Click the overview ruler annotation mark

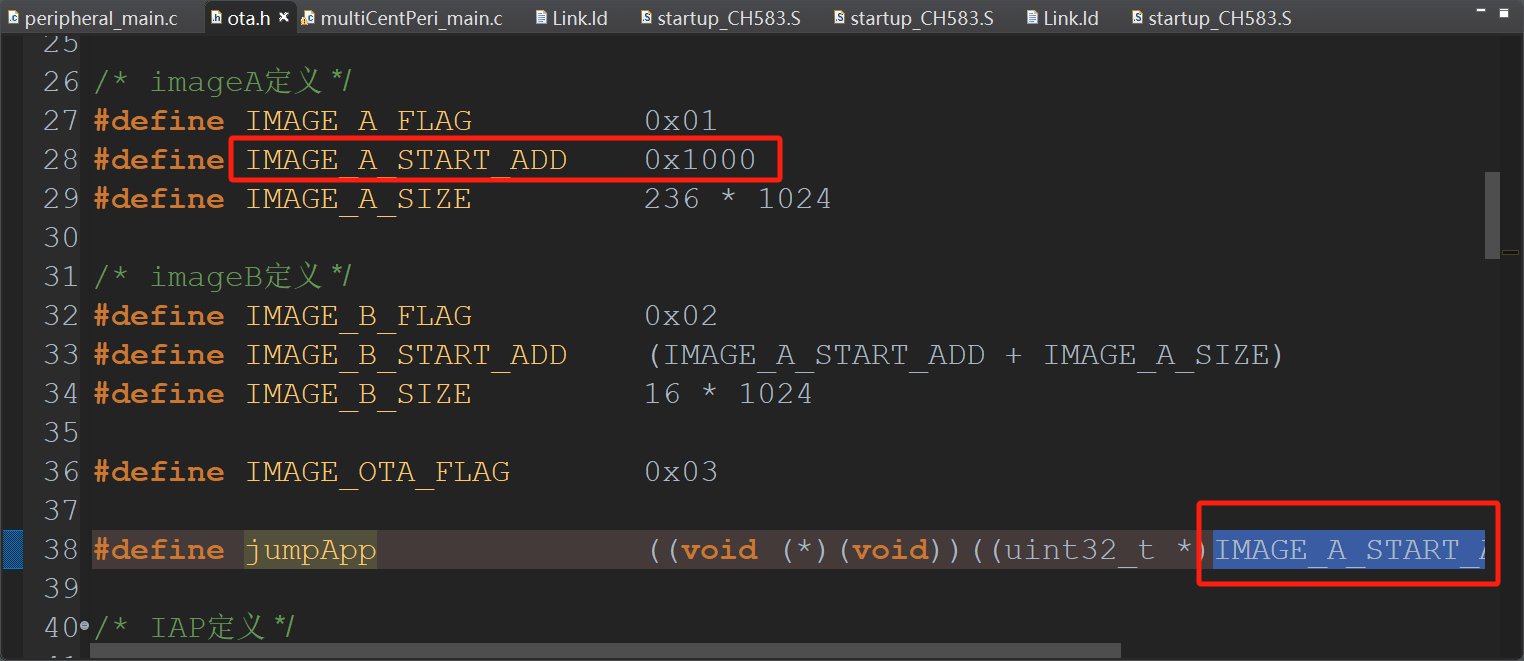pyautogui.click(x=1510, y=252)
